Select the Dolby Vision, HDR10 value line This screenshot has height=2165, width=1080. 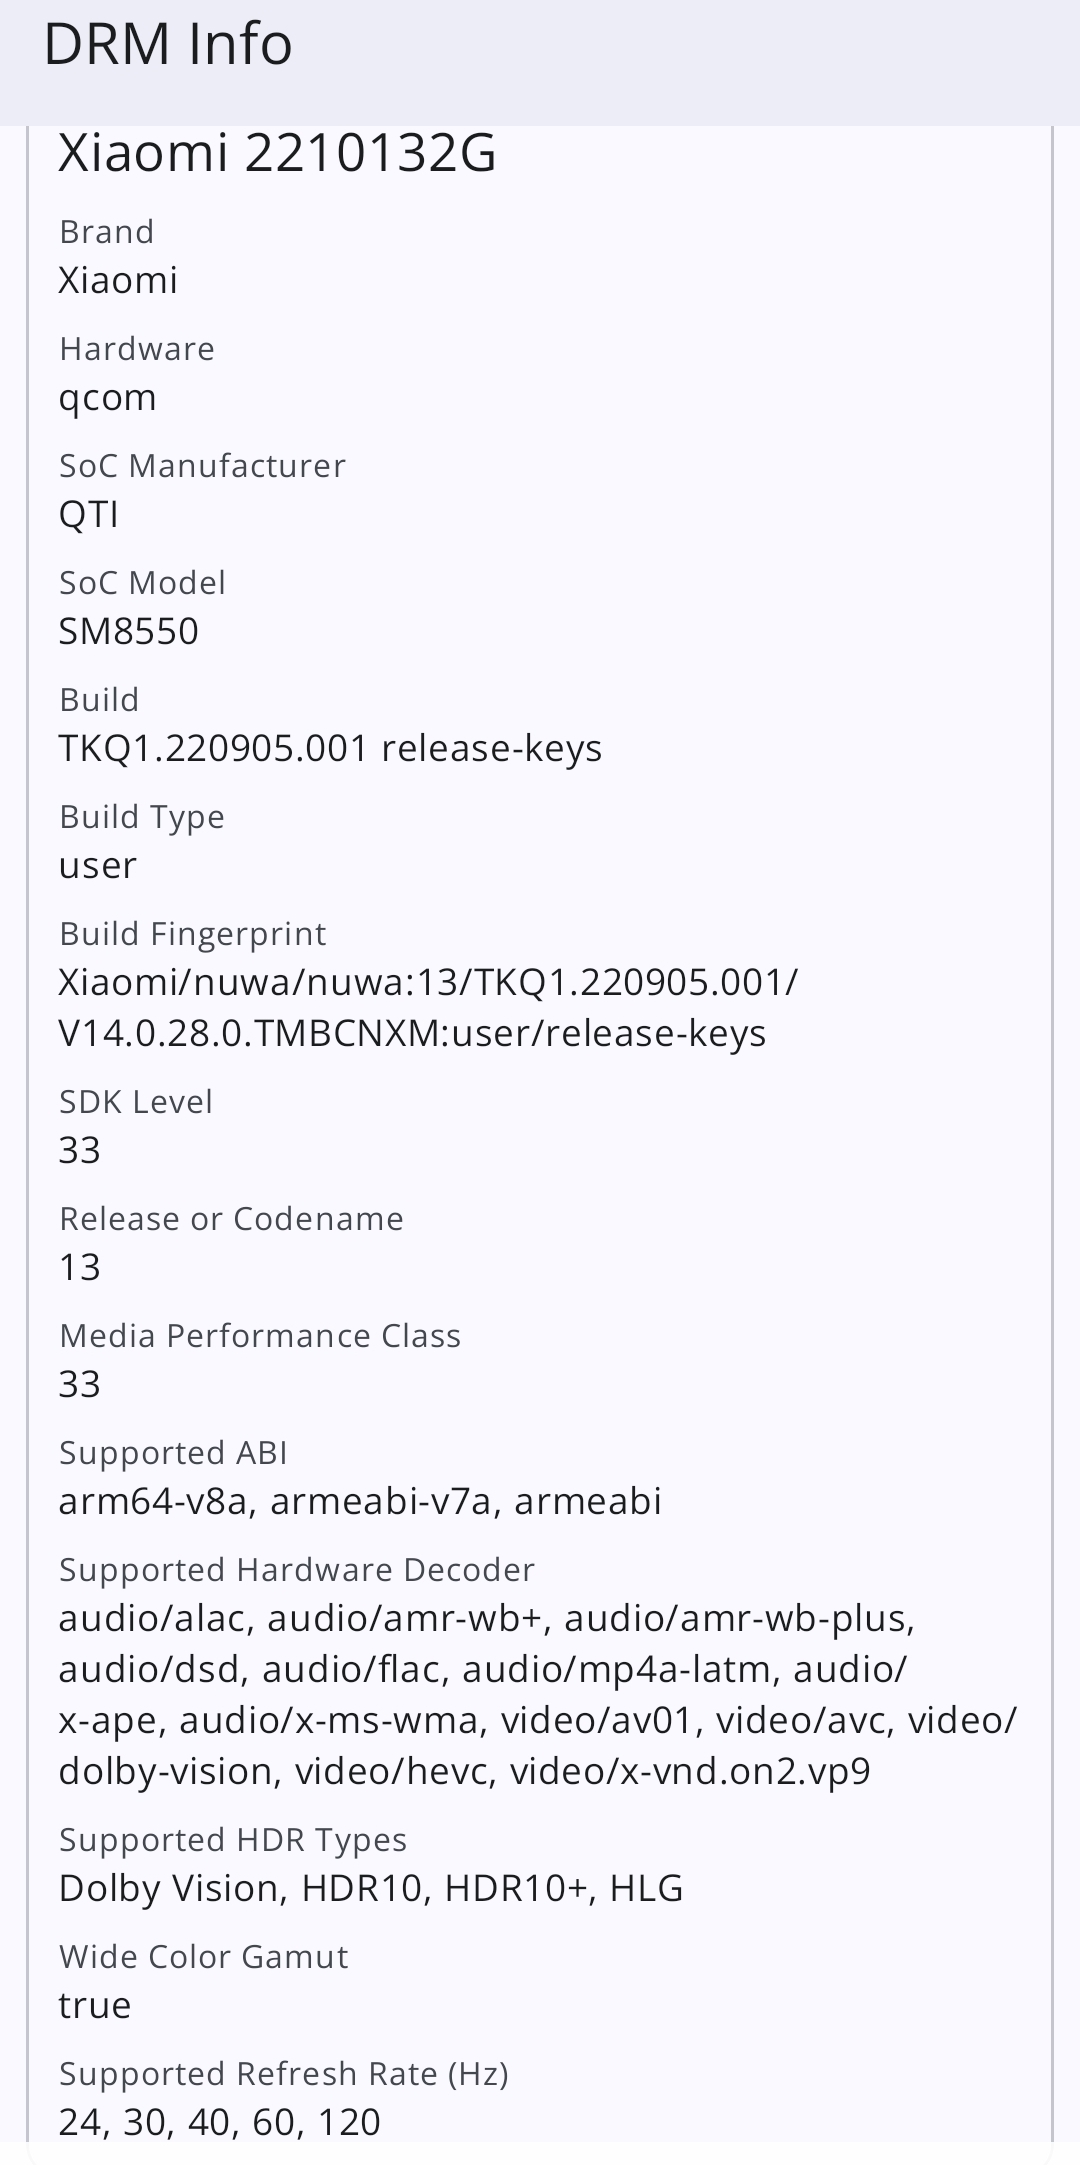click(370, 1888)
